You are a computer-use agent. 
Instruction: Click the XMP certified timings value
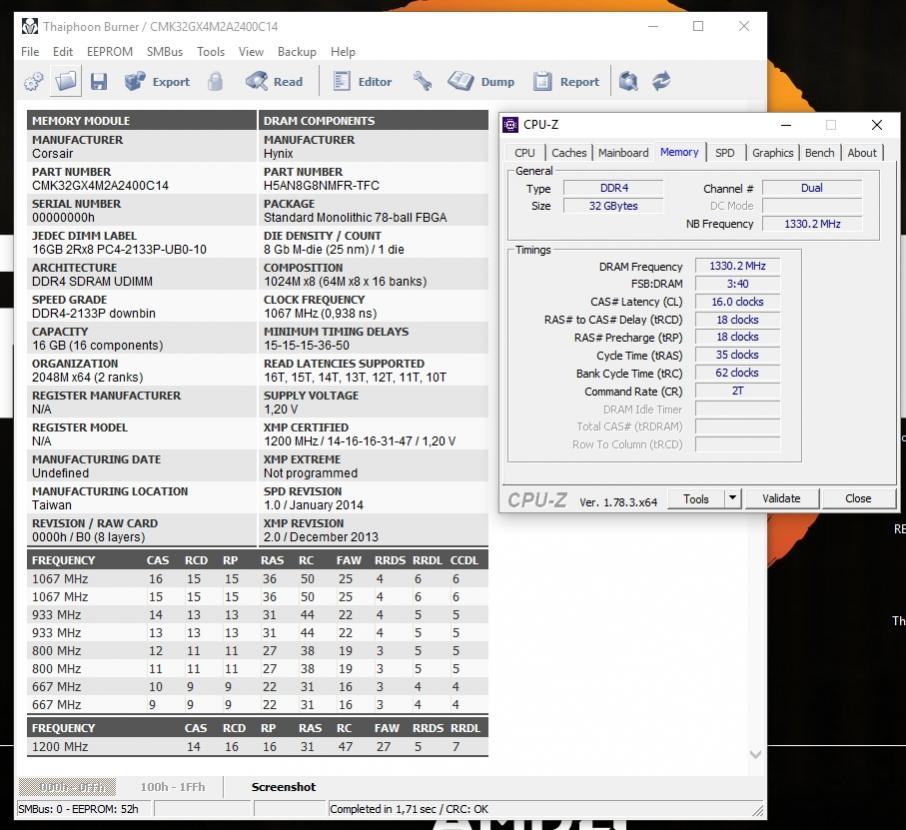tap(360, 441)
